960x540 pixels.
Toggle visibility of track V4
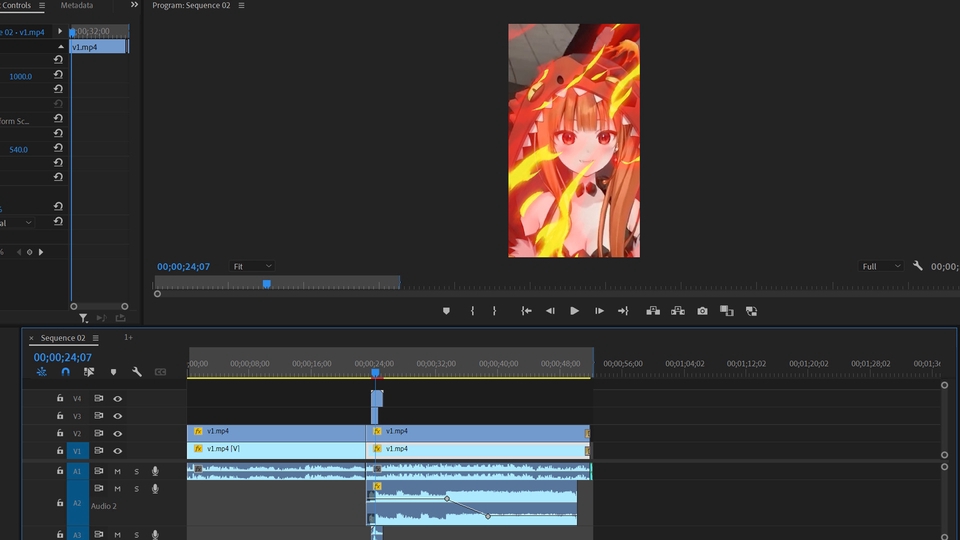(x=118, y=399)
